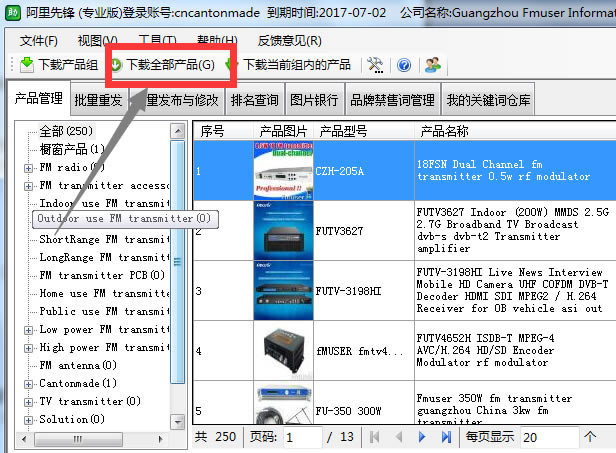
Task: Click the user contact icon in toolbar
Action: [x=432, y=65]
